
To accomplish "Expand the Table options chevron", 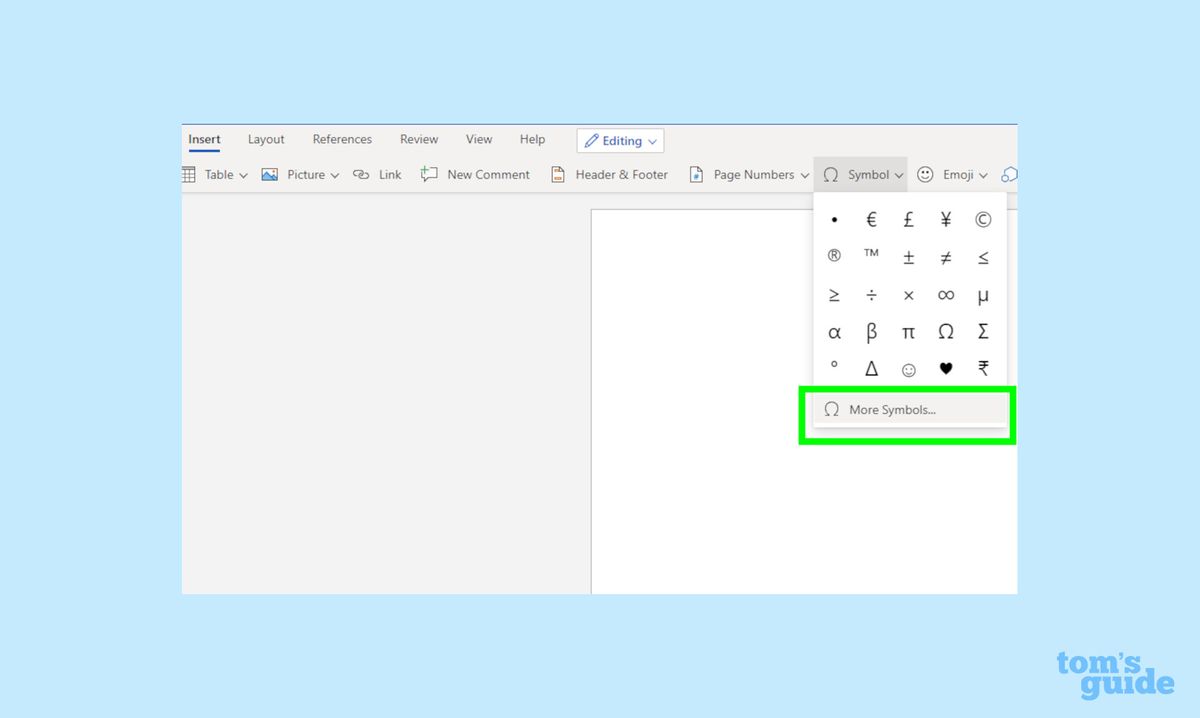I will click(x=243, y=174).
